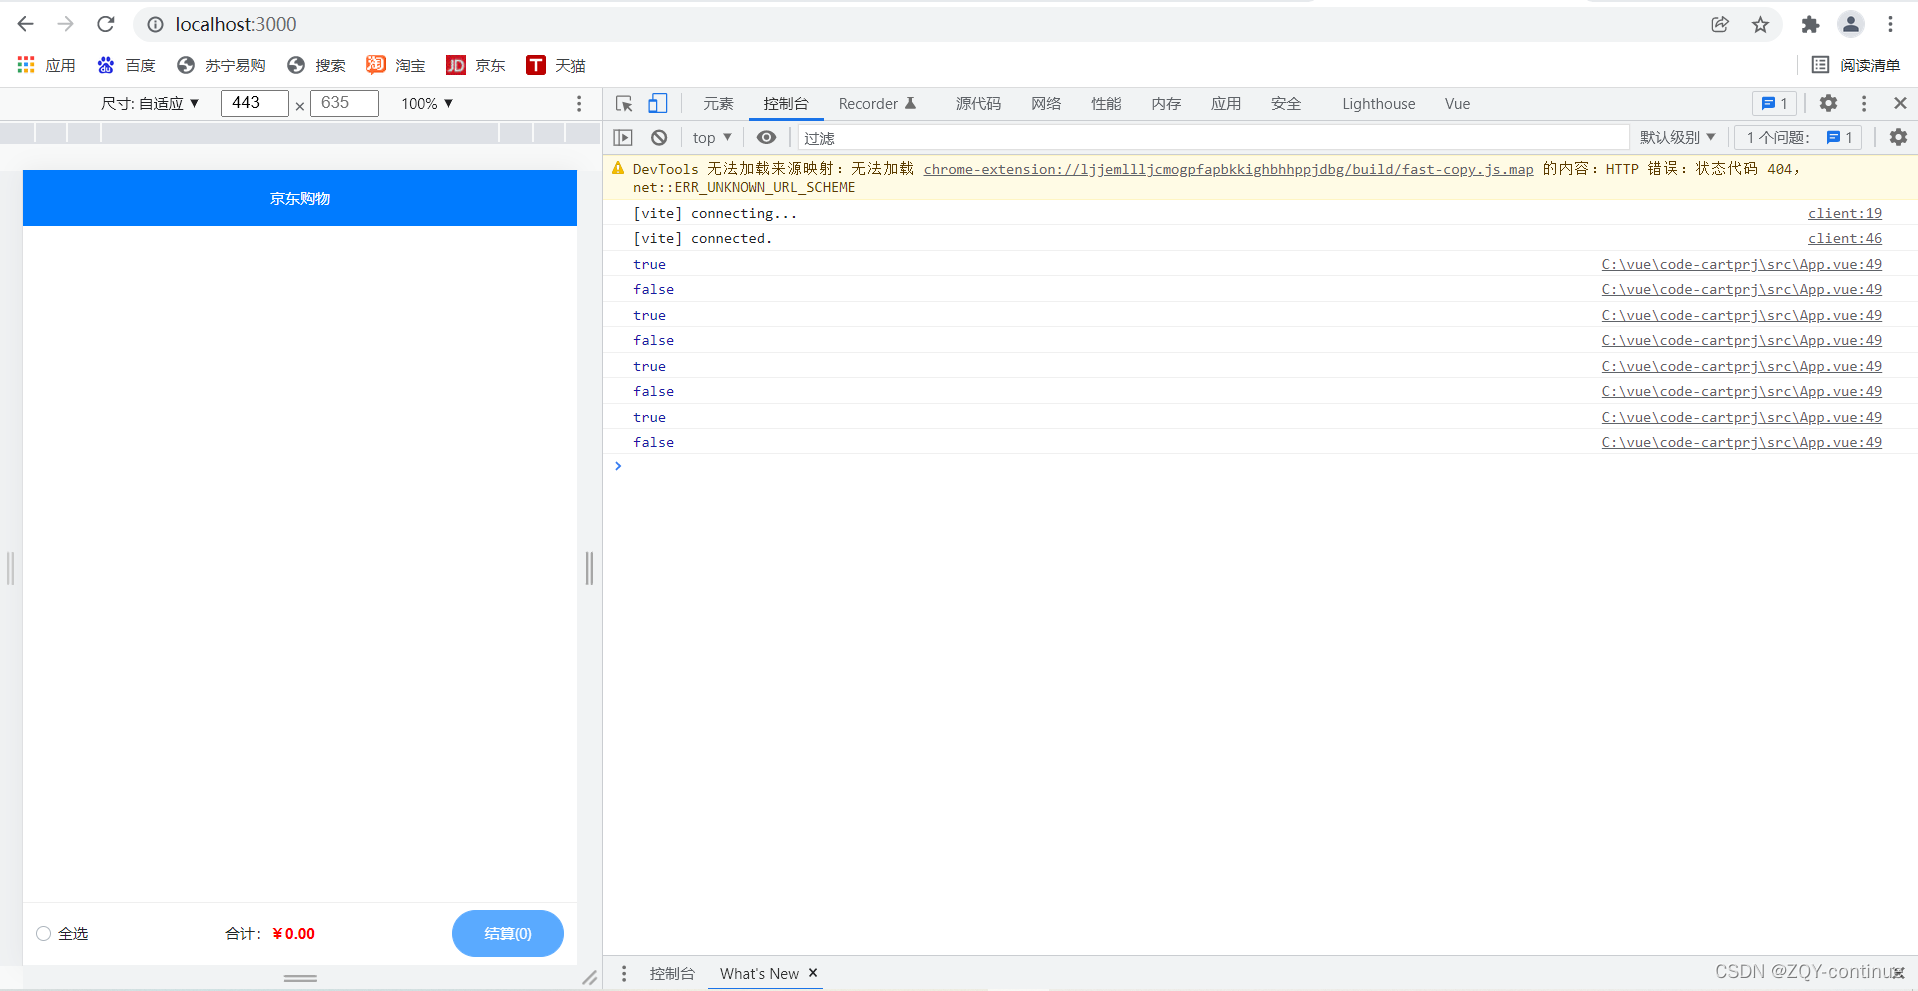Switch to 控制台 tab
The image size is (1918, 991).
(786, 103)
